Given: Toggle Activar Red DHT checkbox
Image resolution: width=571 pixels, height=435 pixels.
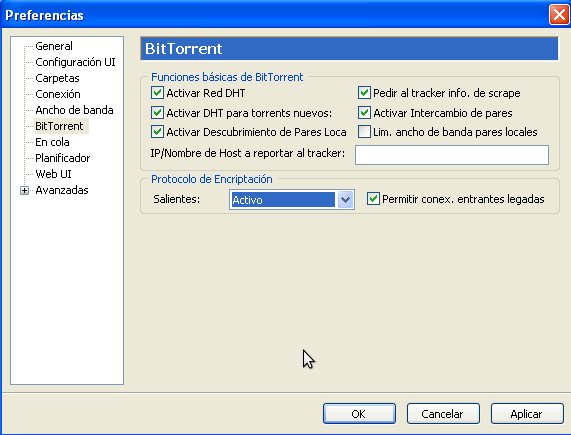Looking at the screenshot, I should pyautogui.click(x=157, y=93).
